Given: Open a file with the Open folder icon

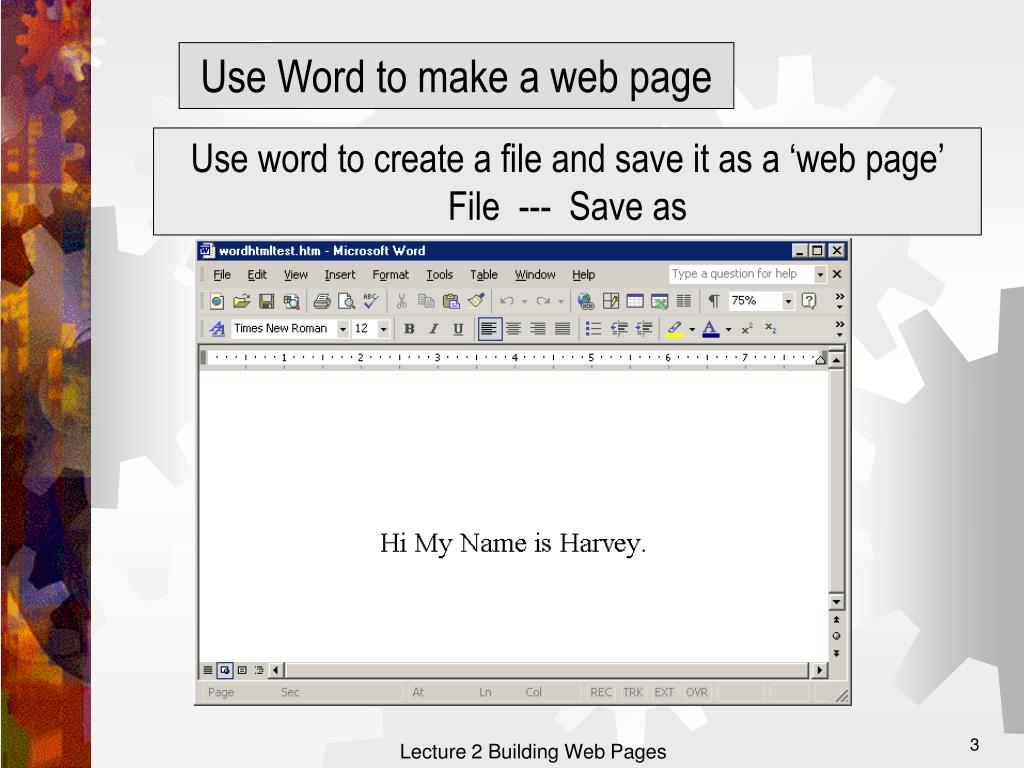Looking at the screenshot, I should click(242, 301).
